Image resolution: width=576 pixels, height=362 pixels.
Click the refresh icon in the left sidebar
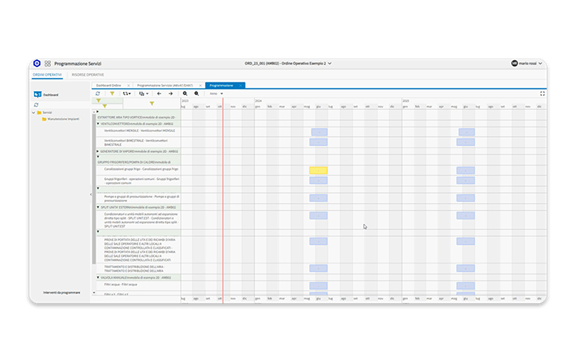click(x=36, y=105)
